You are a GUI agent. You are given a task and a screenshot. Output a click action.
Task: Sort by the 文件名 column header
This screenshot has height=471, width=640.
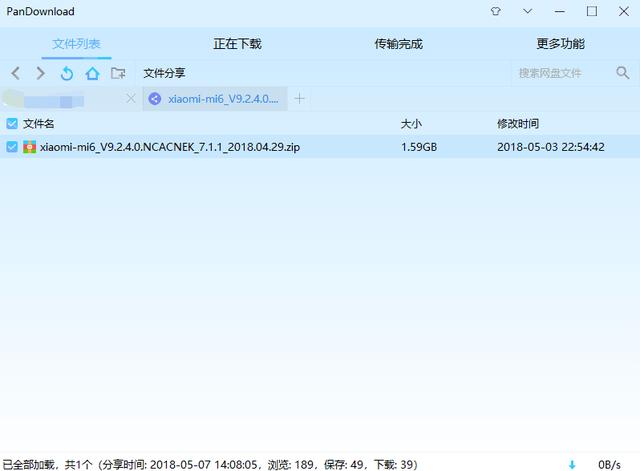(38, 124)
